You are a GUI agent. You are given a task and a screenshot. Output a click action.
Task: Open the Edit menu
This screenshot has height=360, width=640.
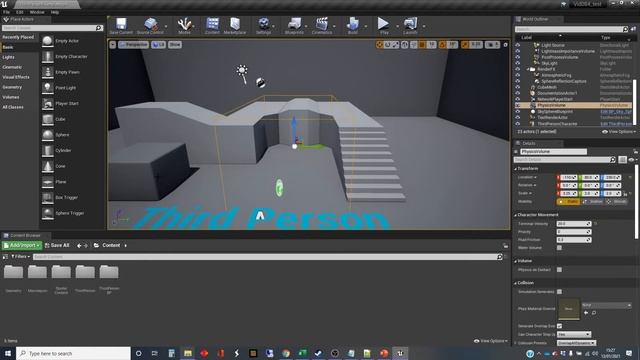[x=20, y=12]
